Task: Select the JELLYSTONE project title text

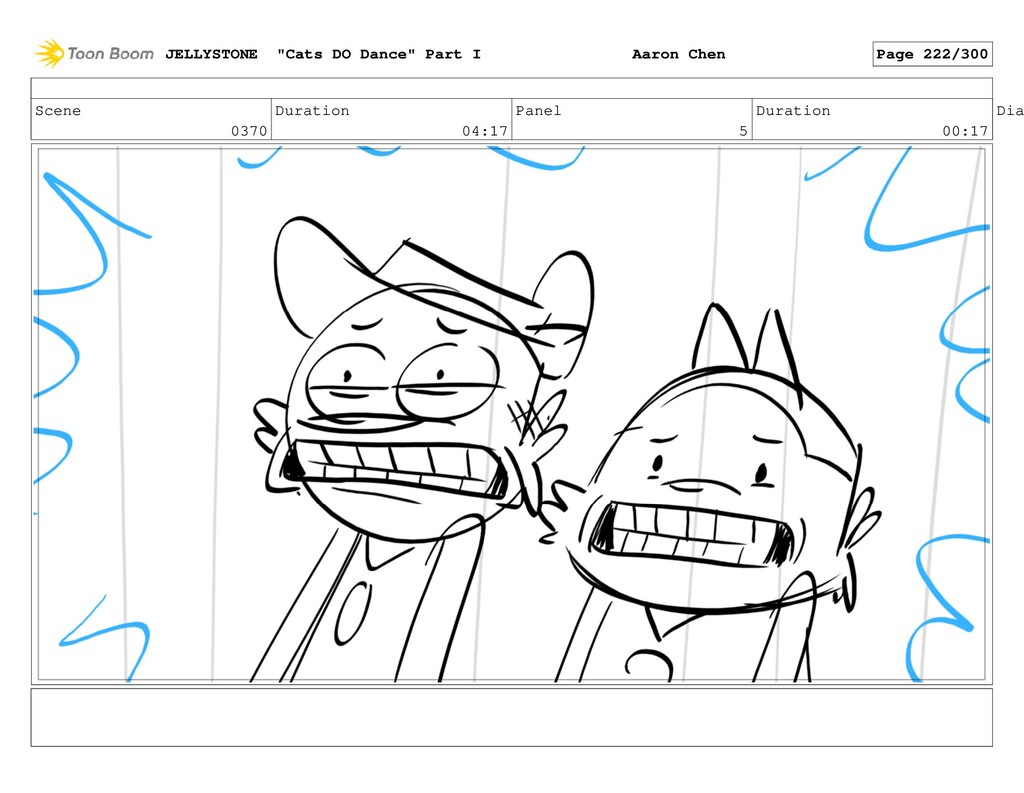Action: click(x=211, y=54)
